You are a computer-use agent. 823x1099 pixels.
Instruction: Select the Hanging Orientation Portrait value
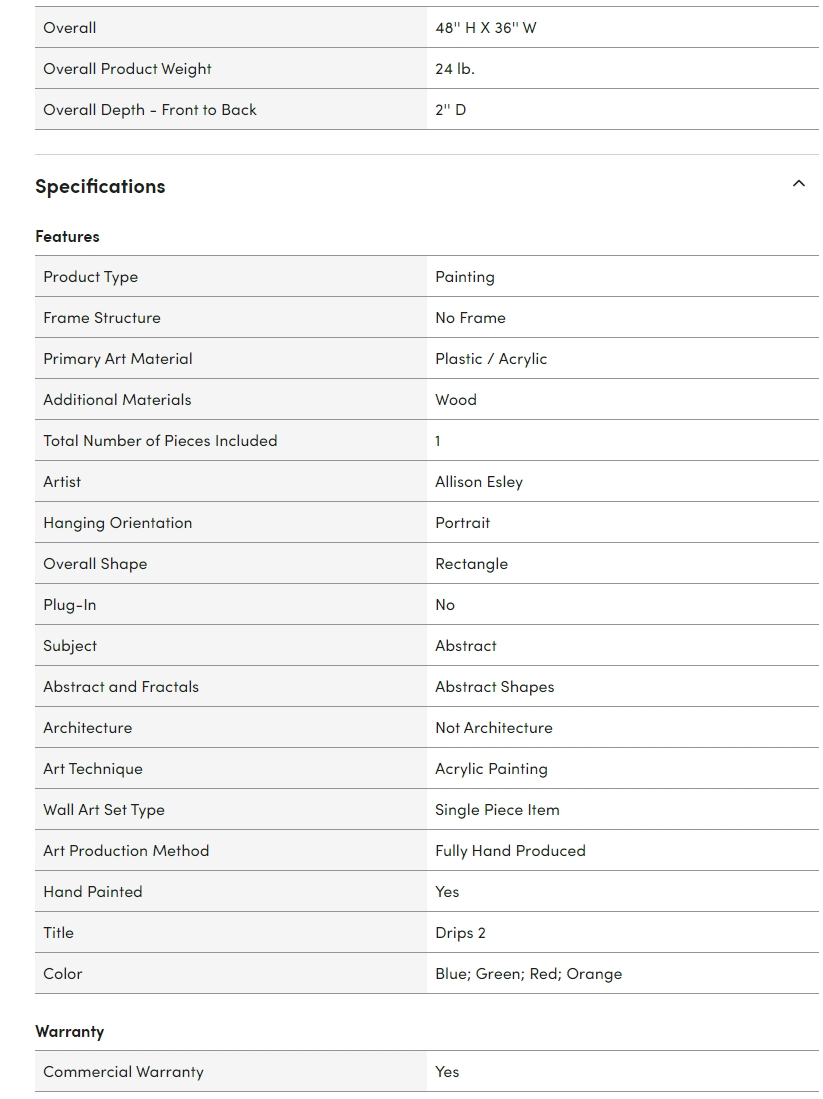click(x=463, y=523)
